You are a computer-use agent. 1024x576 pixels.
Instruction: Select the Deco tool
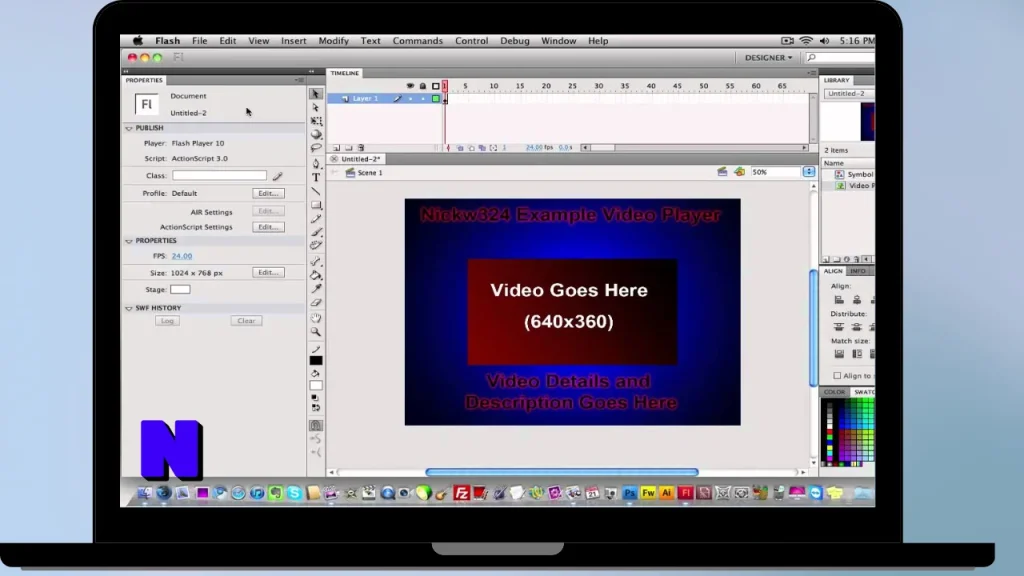coord(316,245)
